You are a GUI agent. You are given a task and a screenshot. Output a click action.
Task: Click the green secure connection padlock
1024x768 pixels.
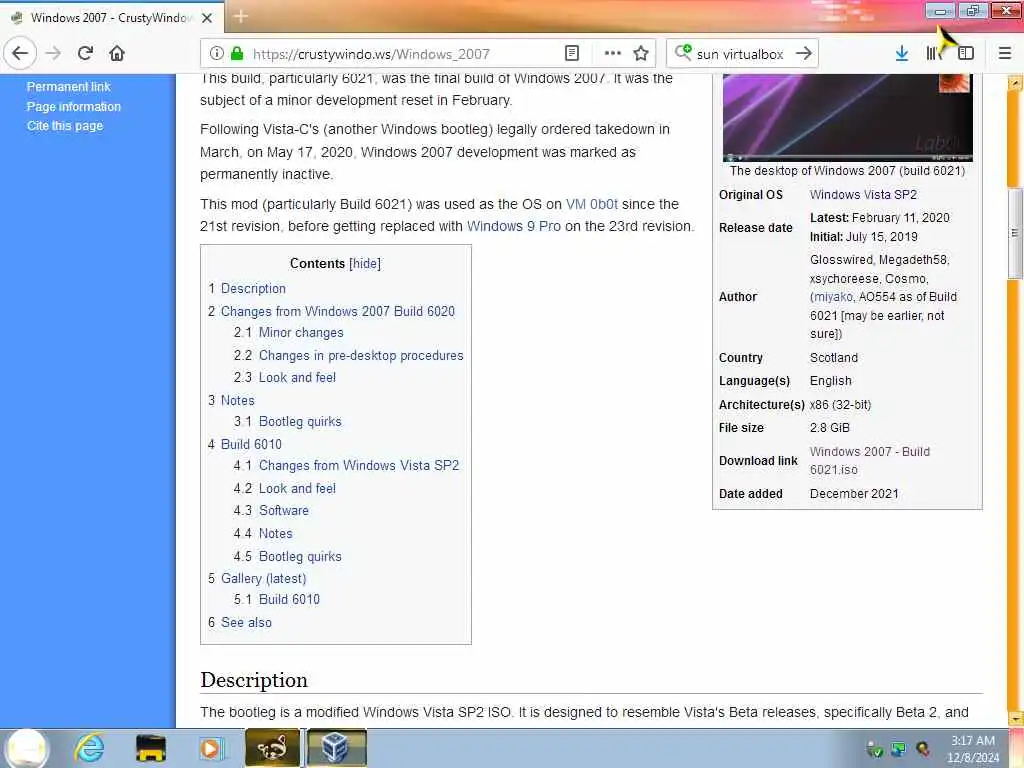237,54
